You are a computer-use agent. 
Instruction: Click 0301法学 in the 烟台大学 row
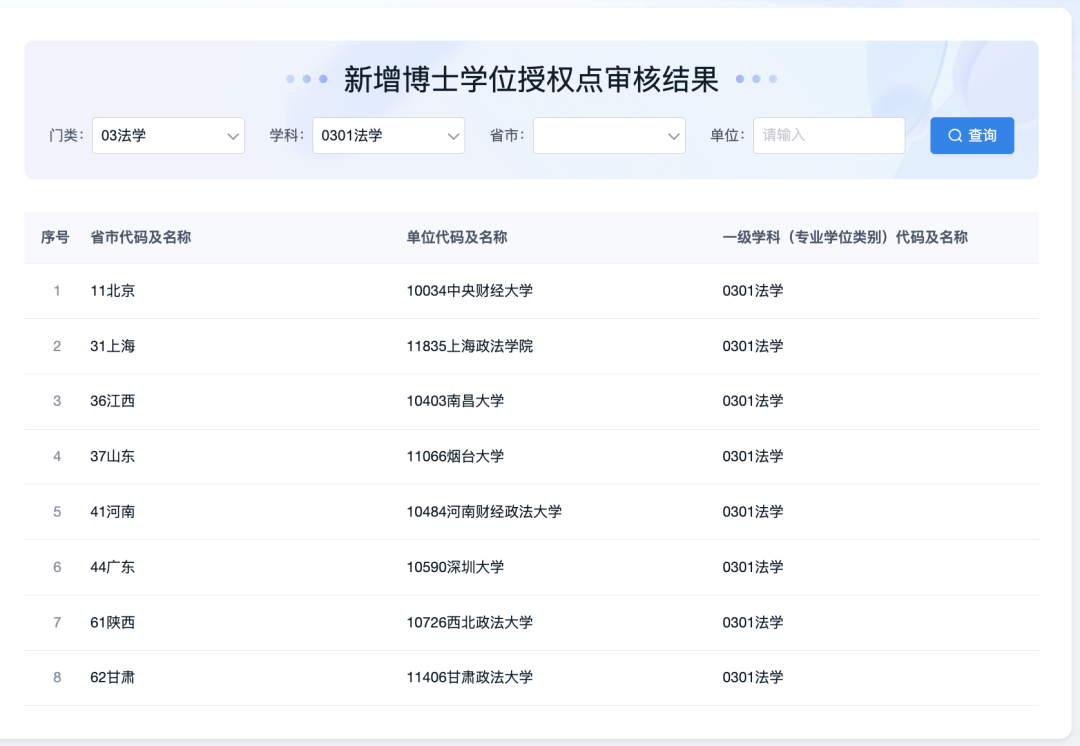coord(753,456)
